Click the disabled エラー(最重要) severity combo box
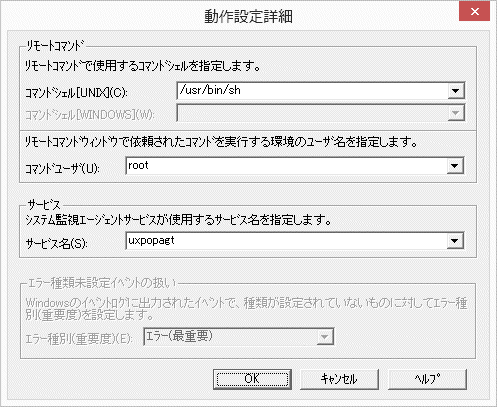The width and height of the screenshot is (497, 407). (239, 337)
